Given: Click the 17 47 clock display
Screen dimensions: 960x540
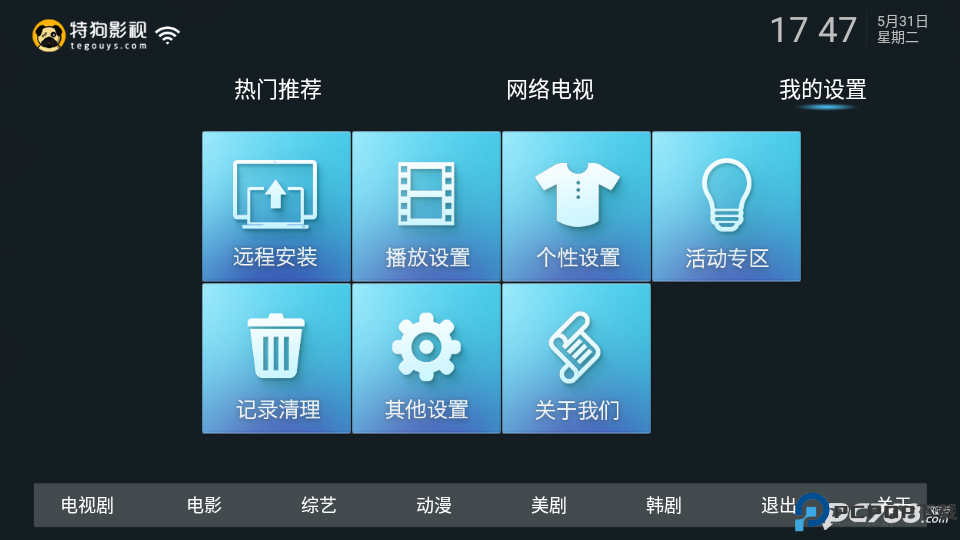Looking at the screenshot, I should (x=813, y=30).
